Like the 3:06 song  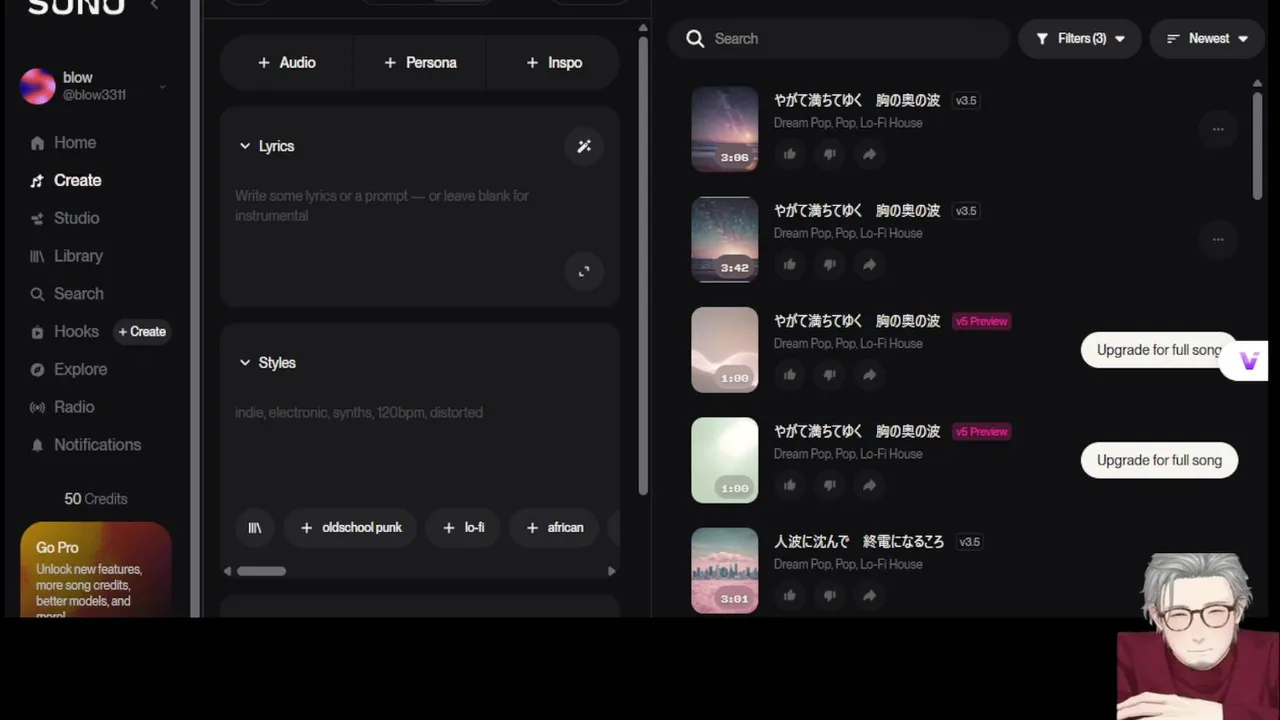[790, 154]
